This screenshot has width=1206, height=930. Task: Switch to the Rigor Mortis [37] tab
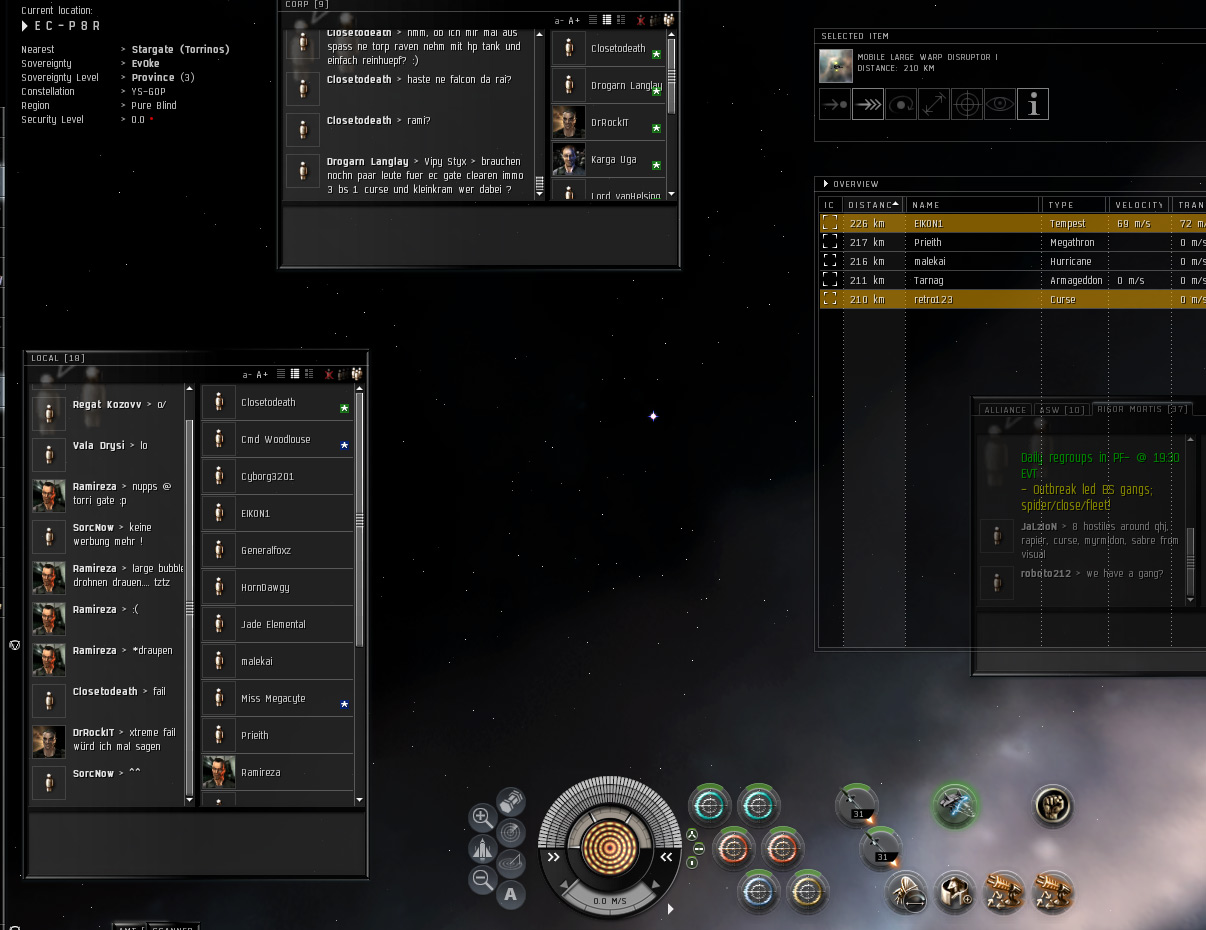(1141, 409)
